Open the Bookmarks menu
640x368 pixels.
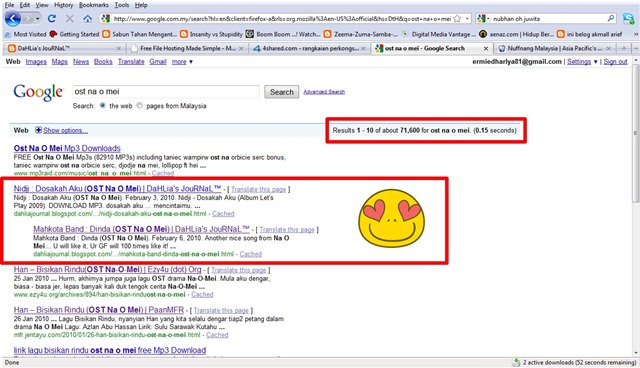pos(93,5)
